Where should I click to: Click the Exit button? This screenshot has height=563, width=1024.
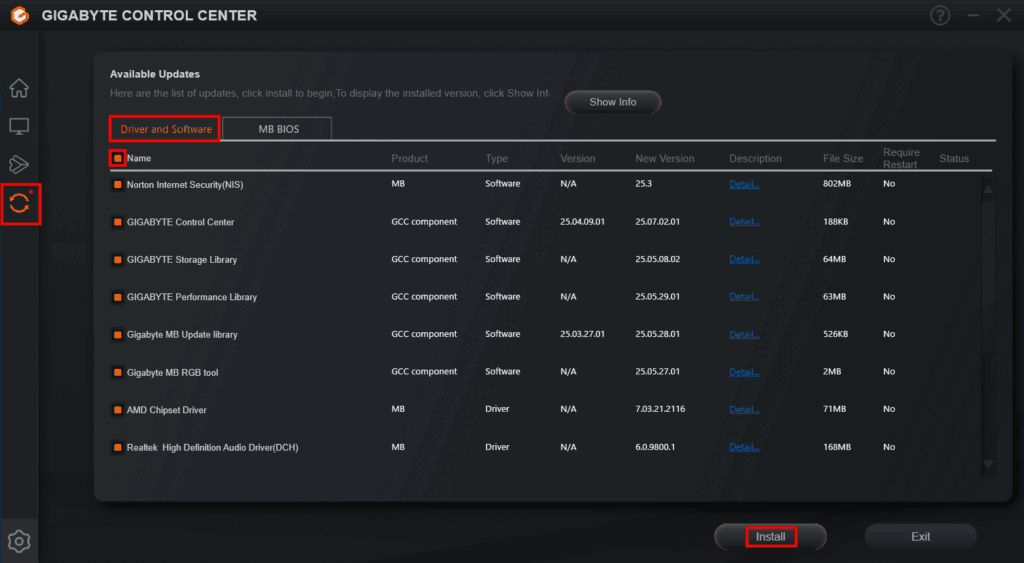click(x=921, y=537)
